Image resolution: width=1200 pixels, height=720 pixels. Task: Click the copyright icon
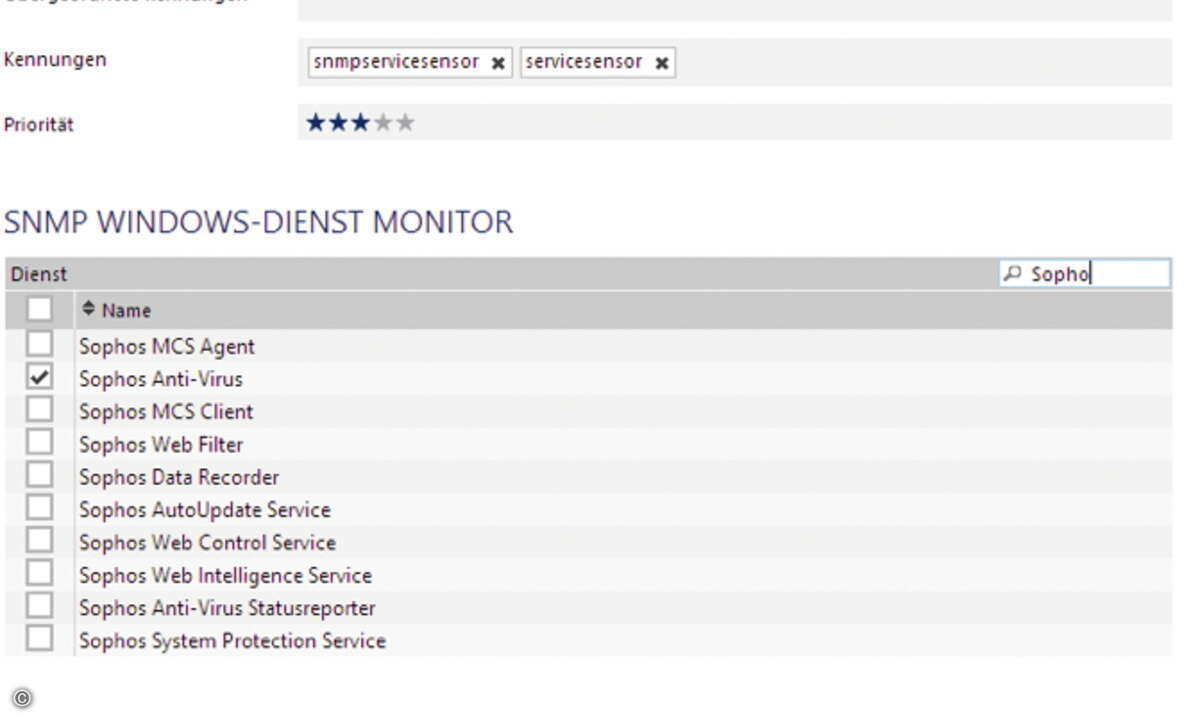[x=22, y=698]
